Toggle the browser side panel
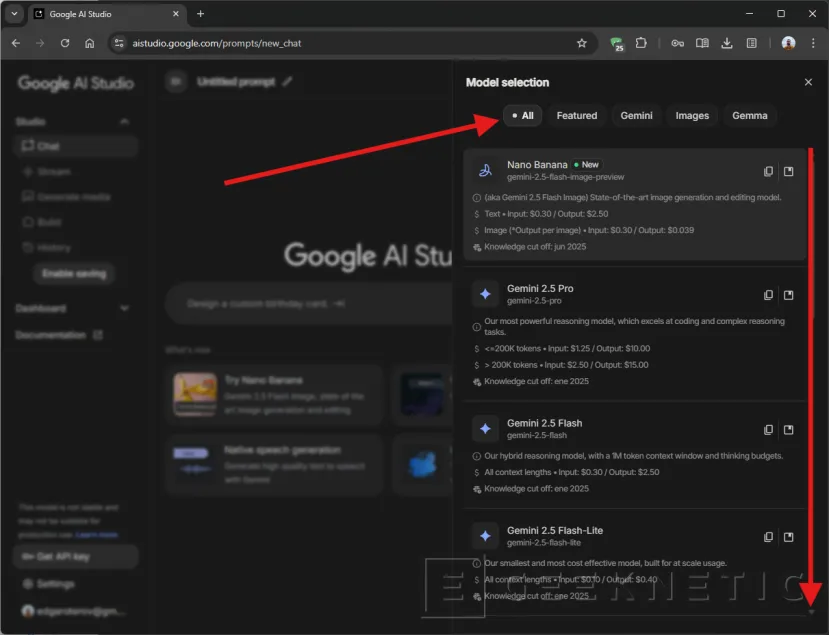This screenshot has height=635, width=829. click(751, 43)
